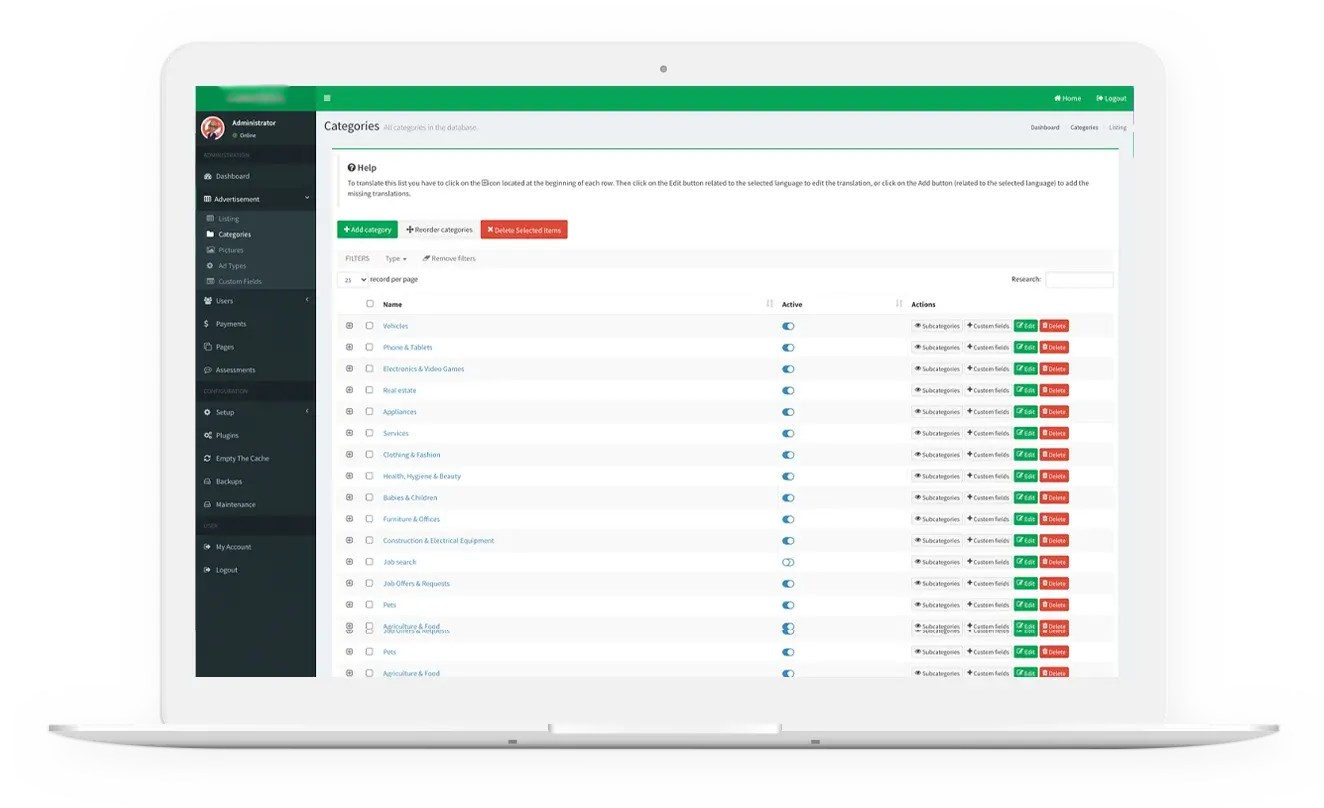1324x808 pixels.
Task: Open the Job Offers & Requests link
Action: coord(416,584)
